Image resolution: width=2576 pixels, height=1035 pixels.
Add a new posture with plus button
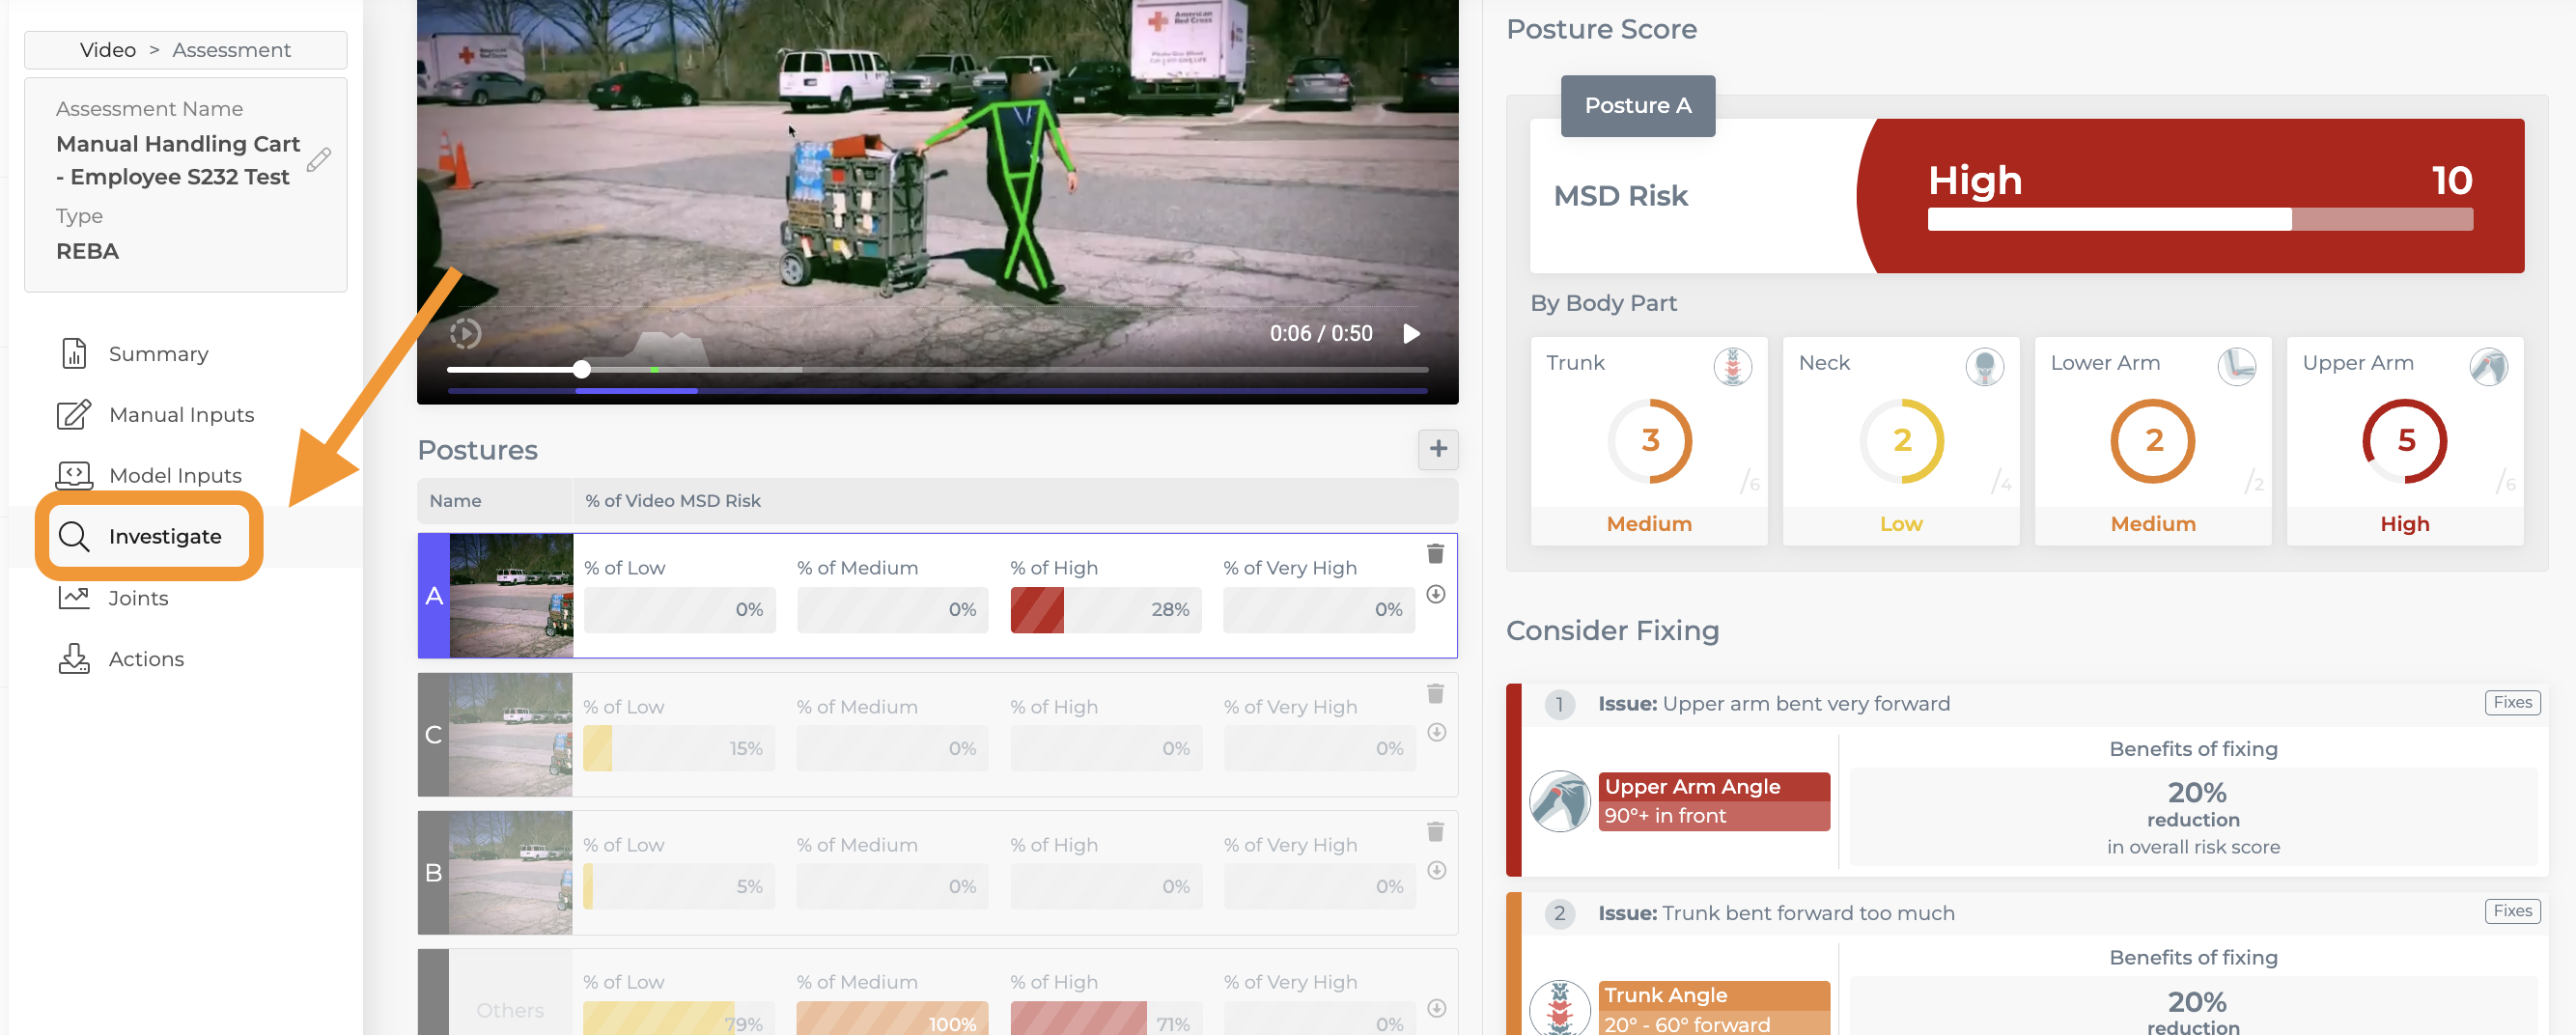1438,450
